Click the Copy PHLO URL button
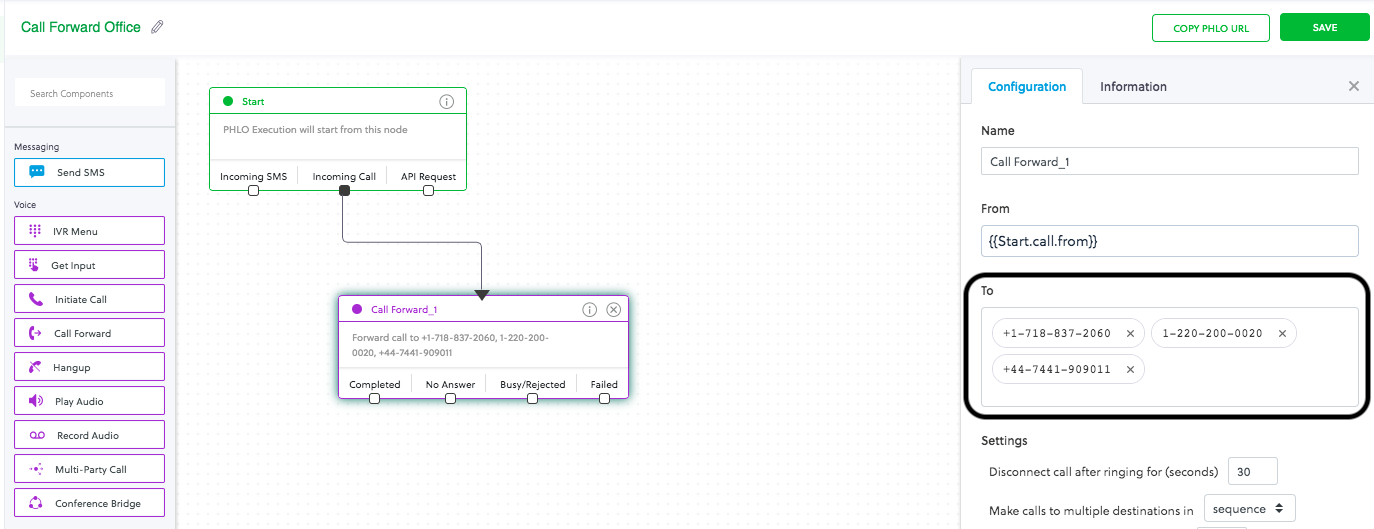Image resolution: width=1374 pixels, height=529 pixels. [1210, 28]
